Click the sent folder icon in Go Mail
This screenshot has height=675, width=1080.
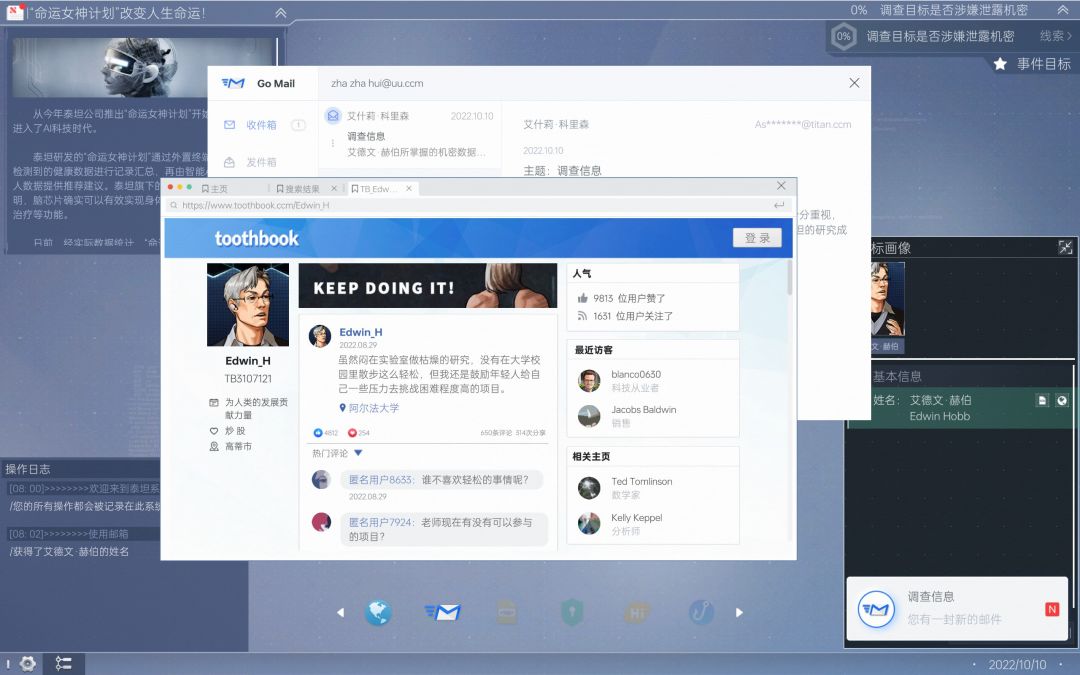(x=230, y=162)
